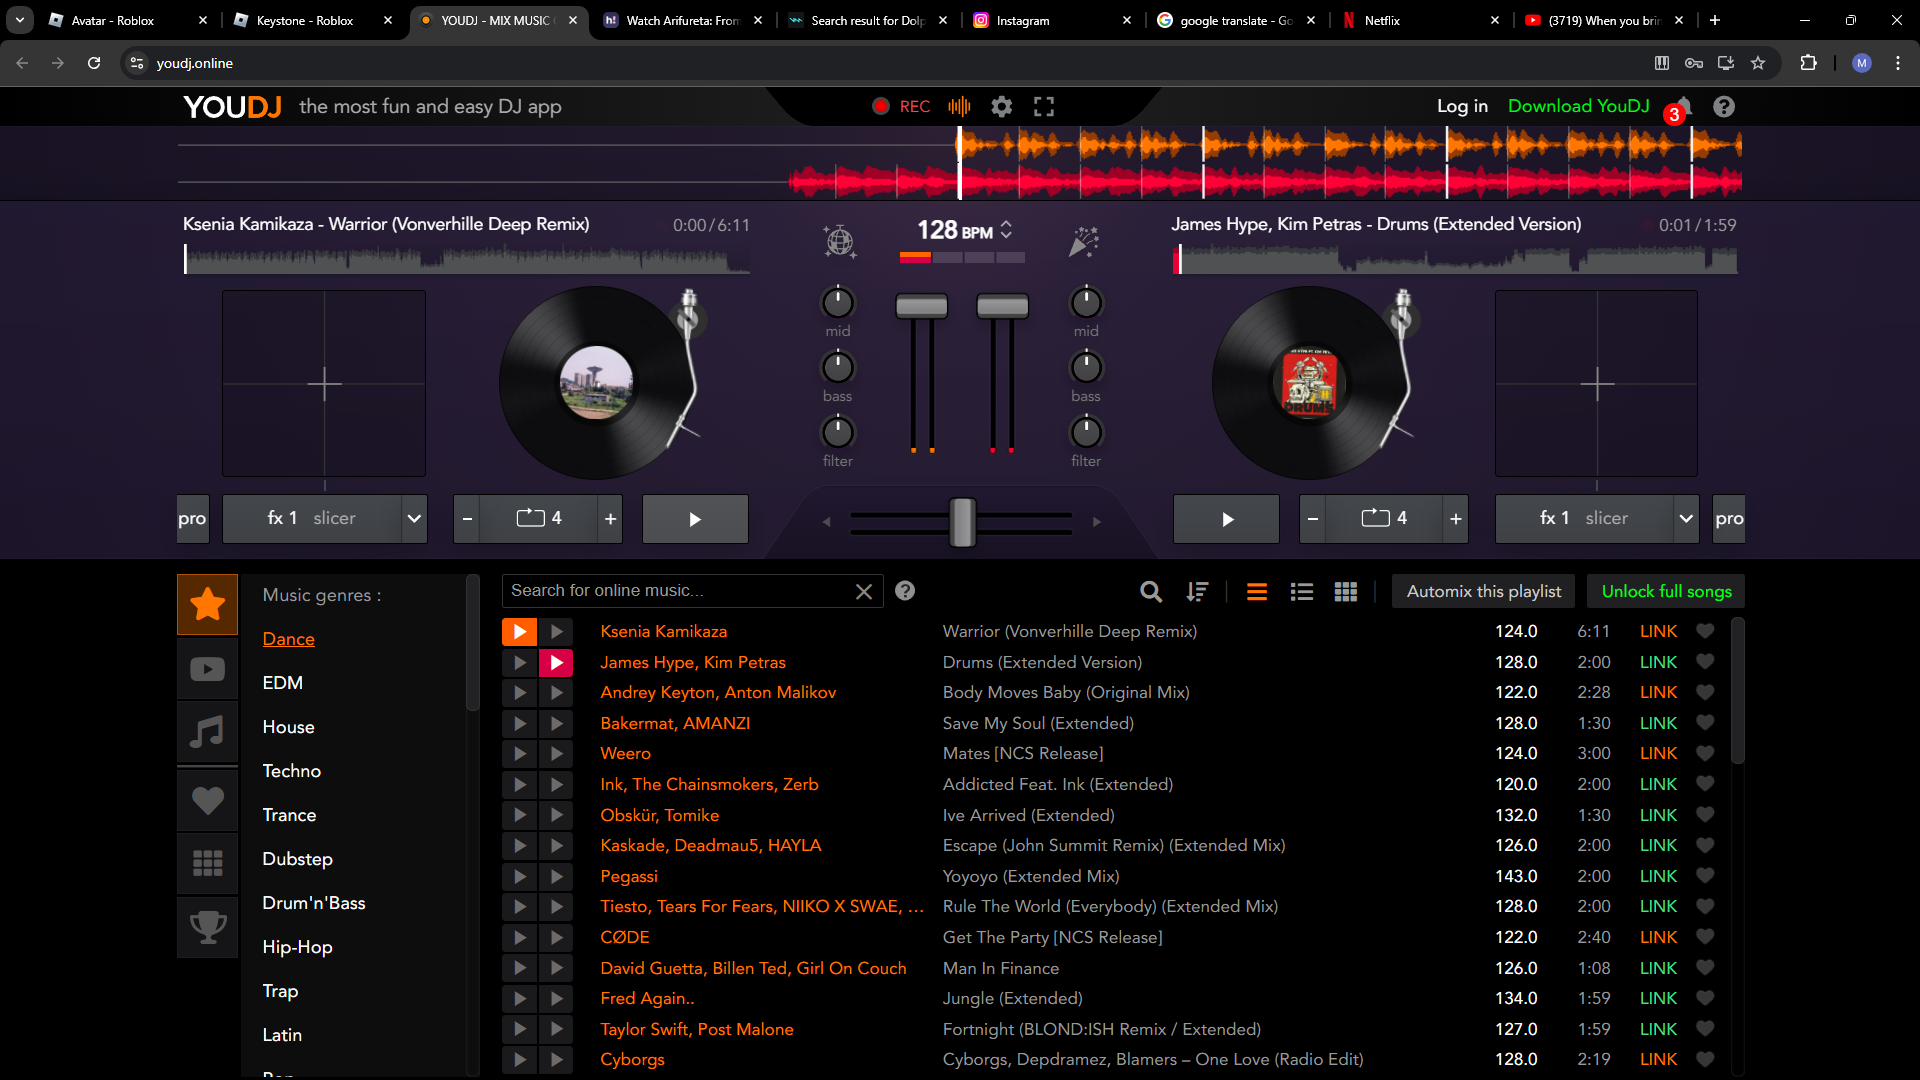The width and height of the screenshot is (1920, 1080).
Task: Expand the right deck fx 1 slicer dropdown
Action: (x=1686, y=519)
